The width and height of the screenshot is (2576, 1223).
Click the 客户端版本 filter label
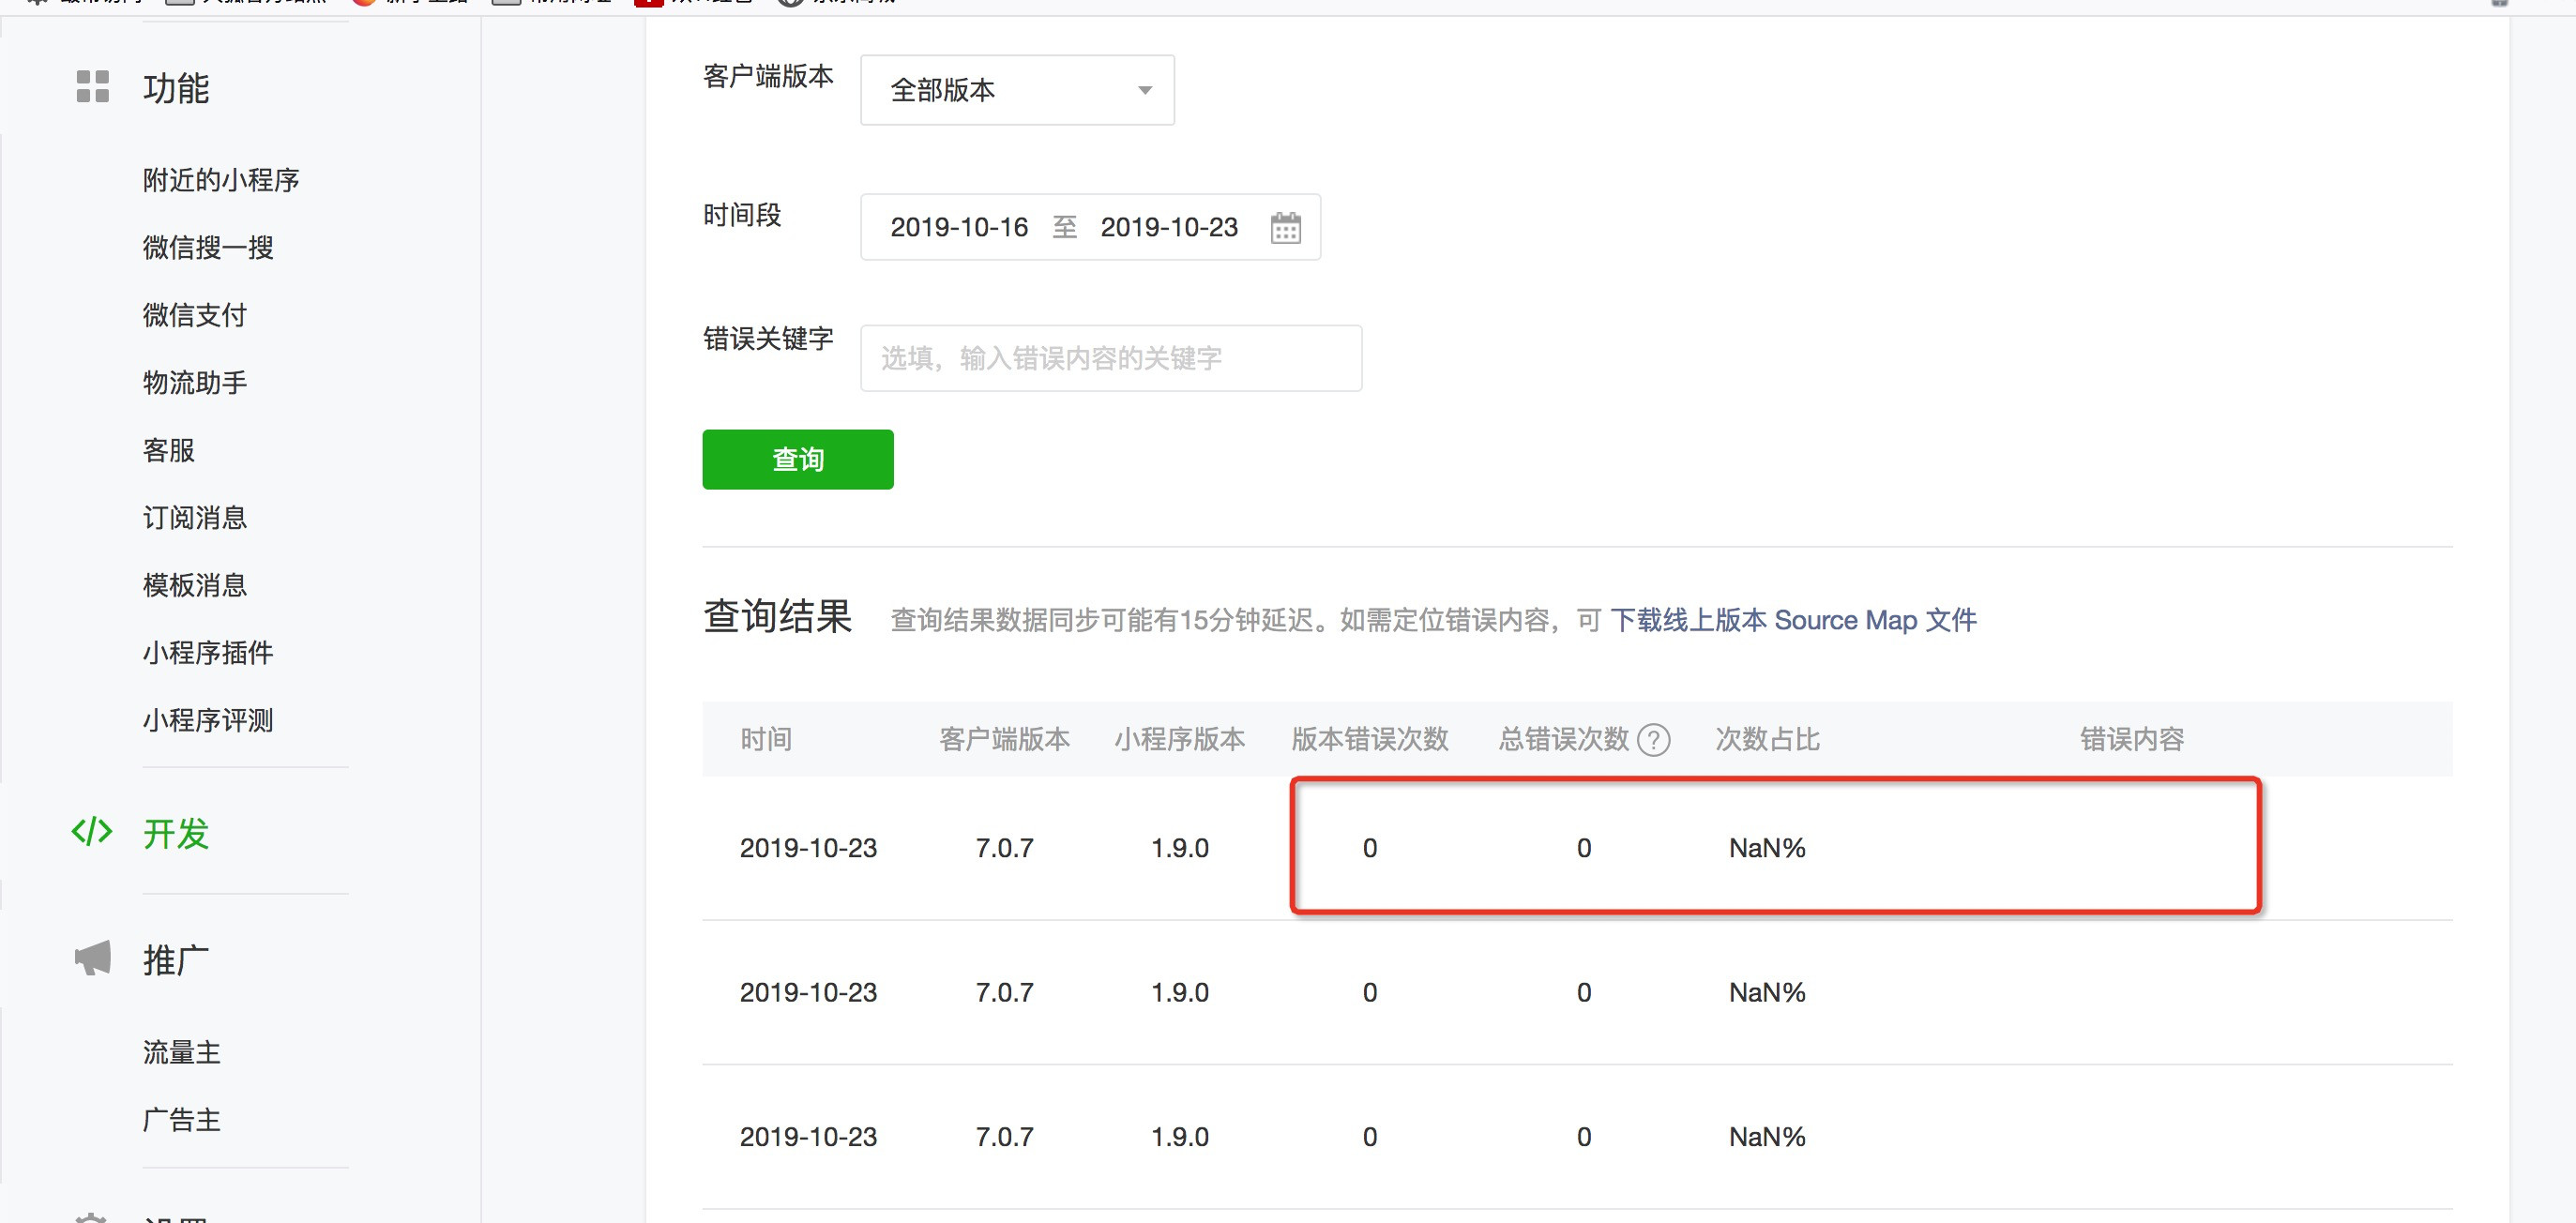[768, 76]
